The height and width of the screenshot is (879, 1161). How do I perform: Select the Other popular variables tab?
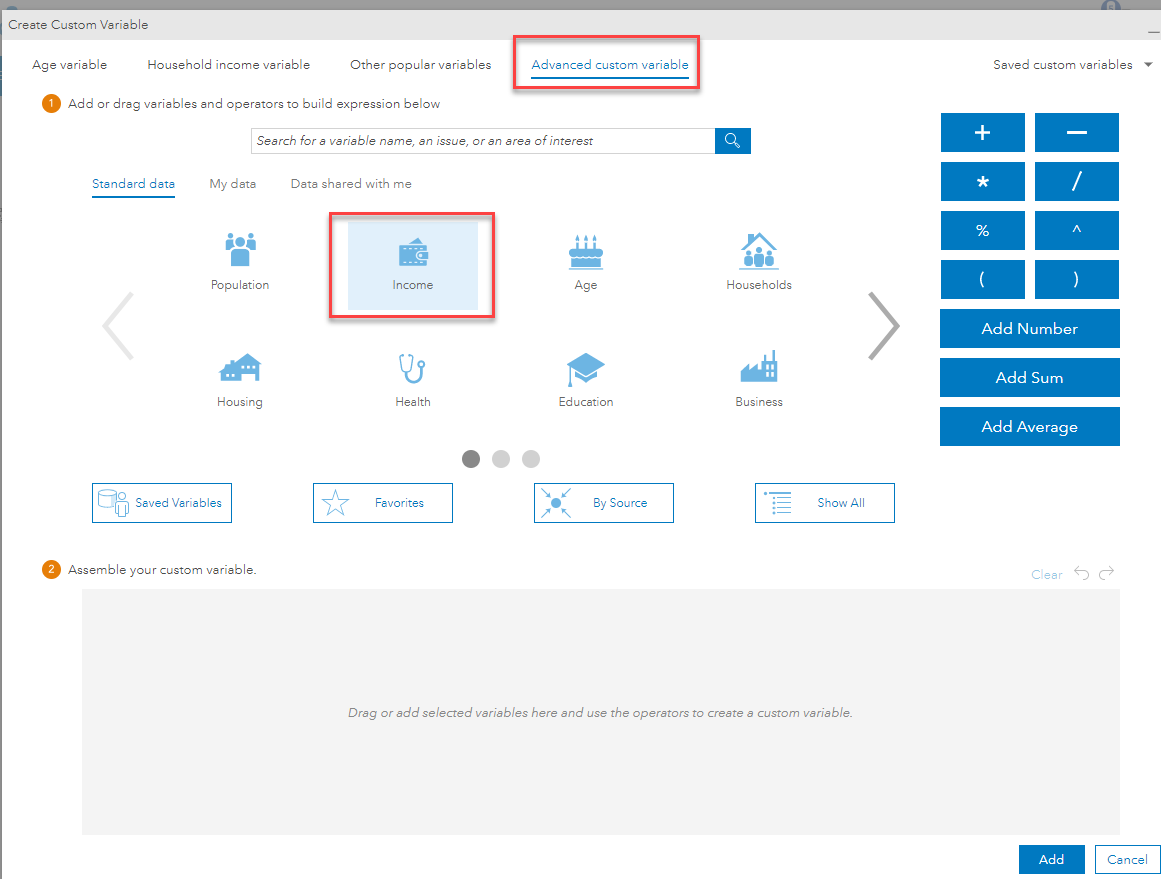(420, 64)
